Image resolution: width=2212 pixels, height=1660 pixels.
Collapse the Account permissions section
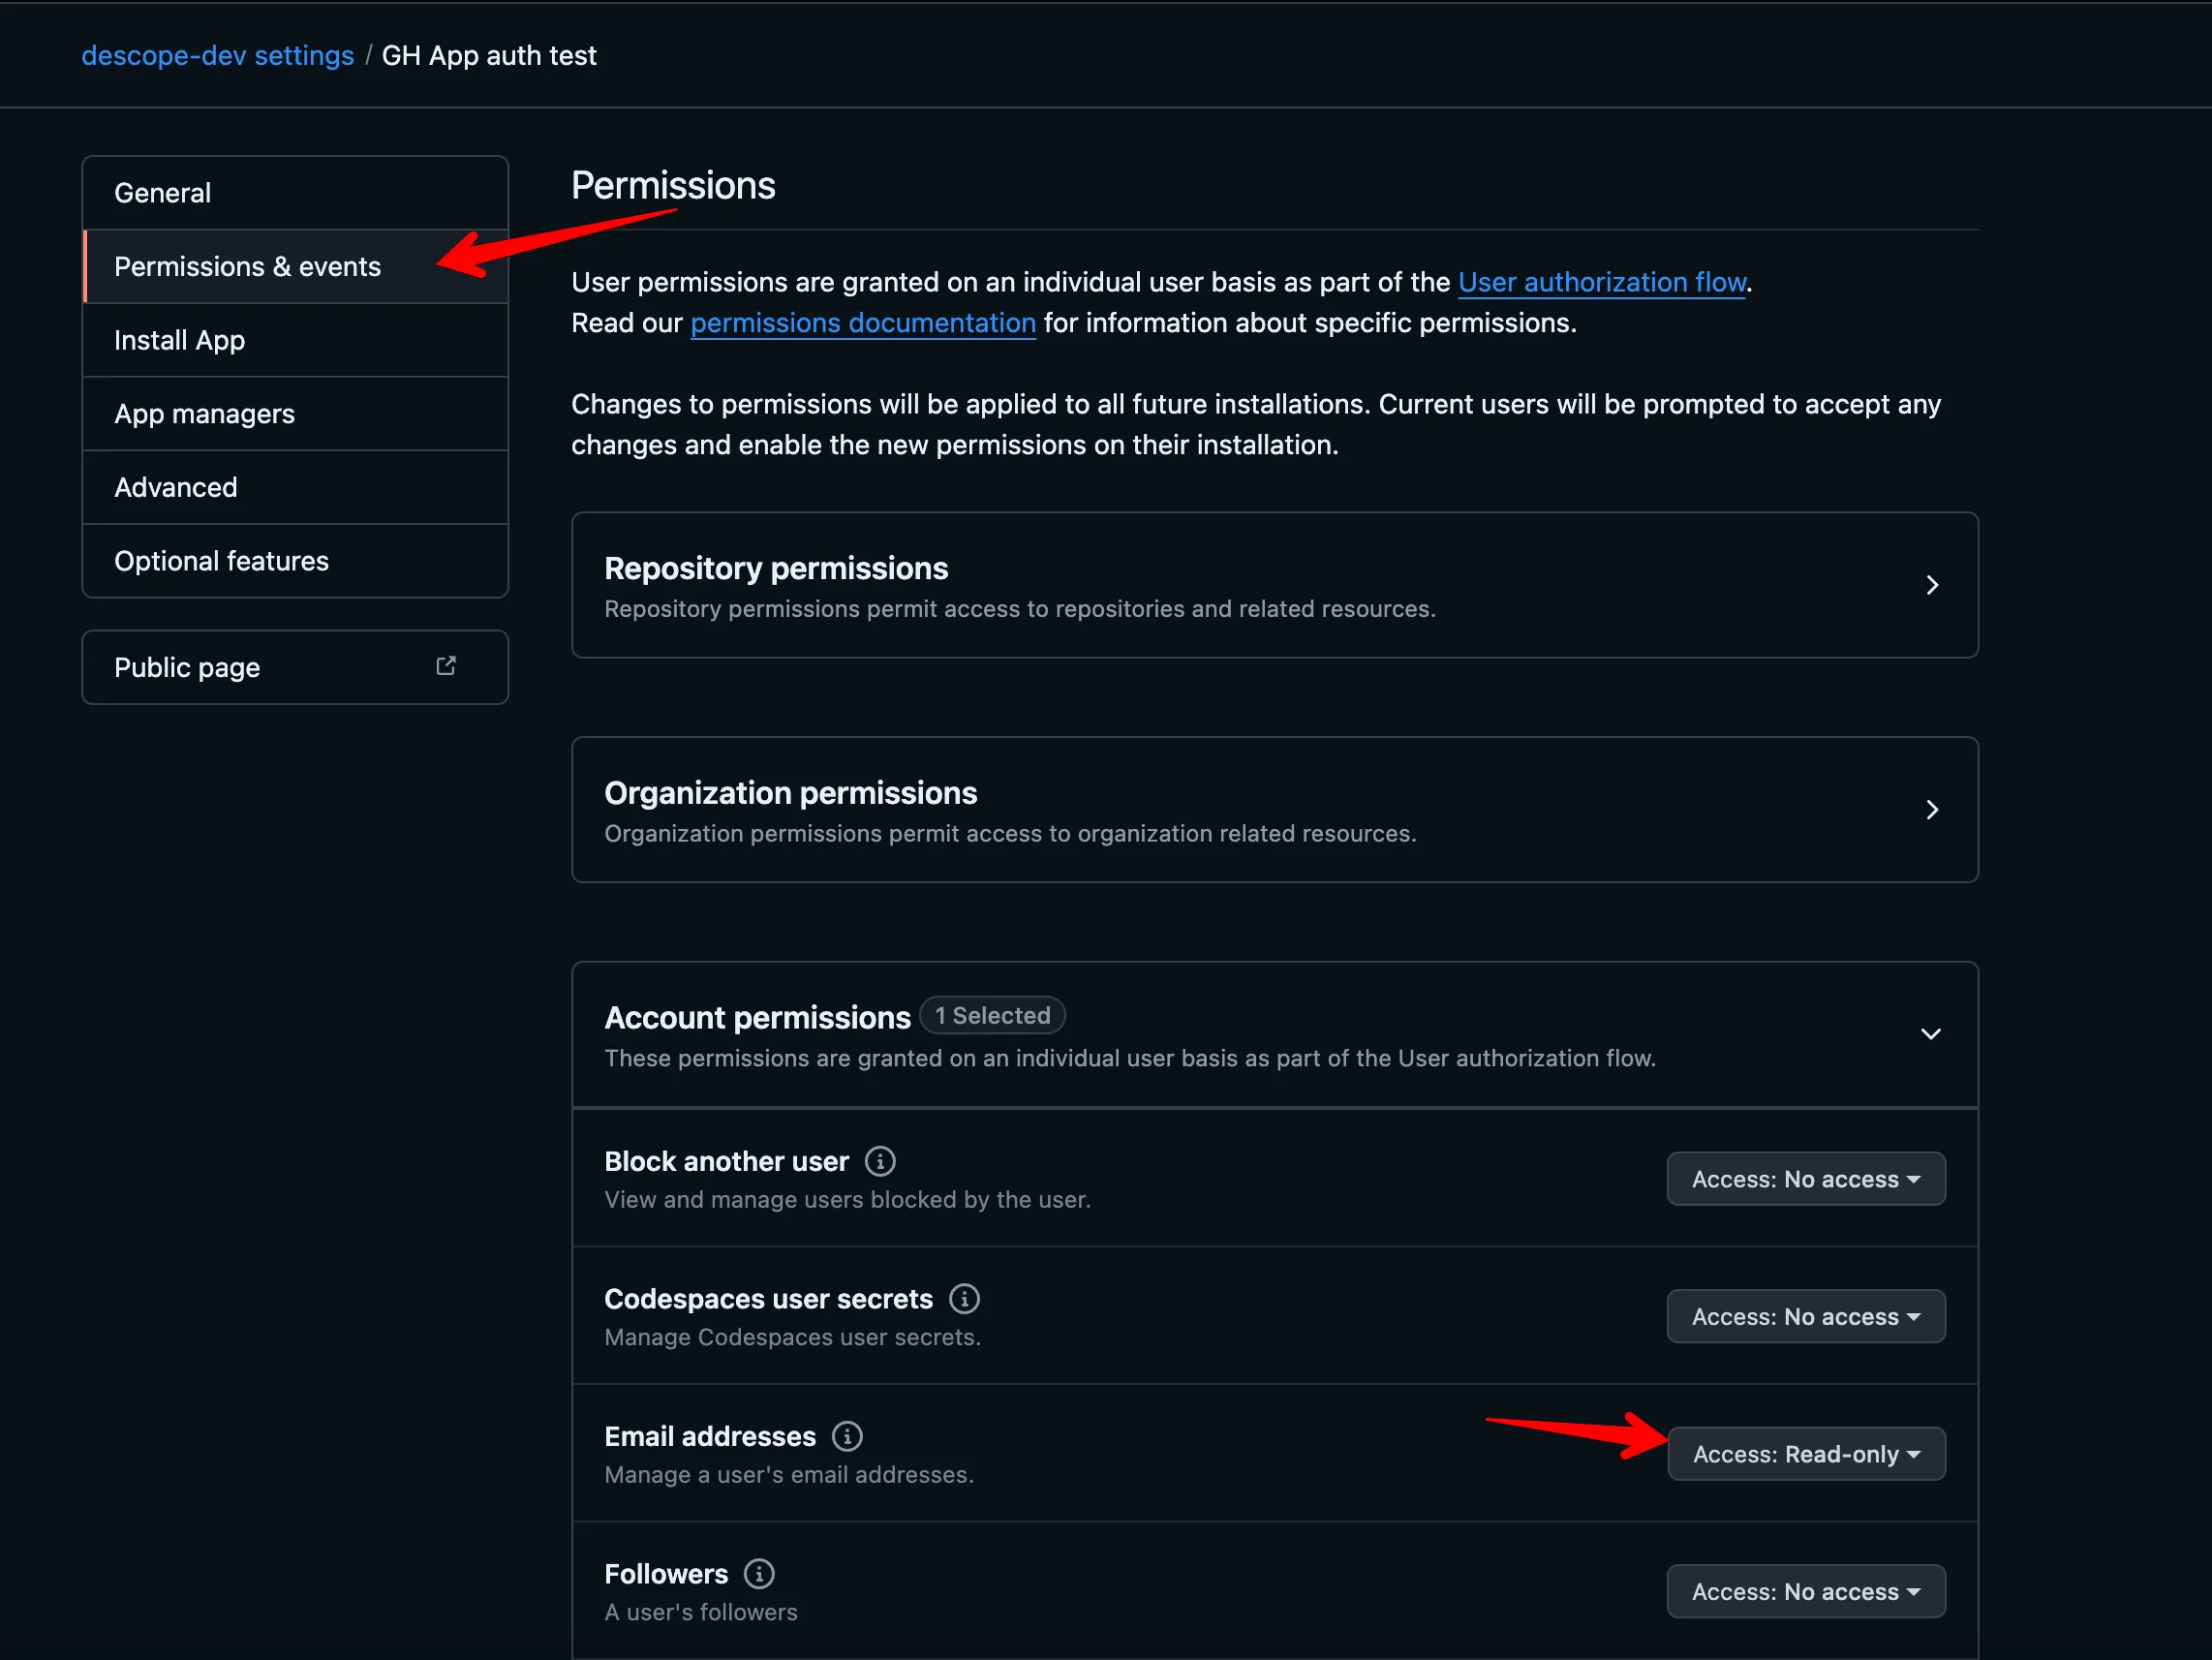pos(1930,1034)
